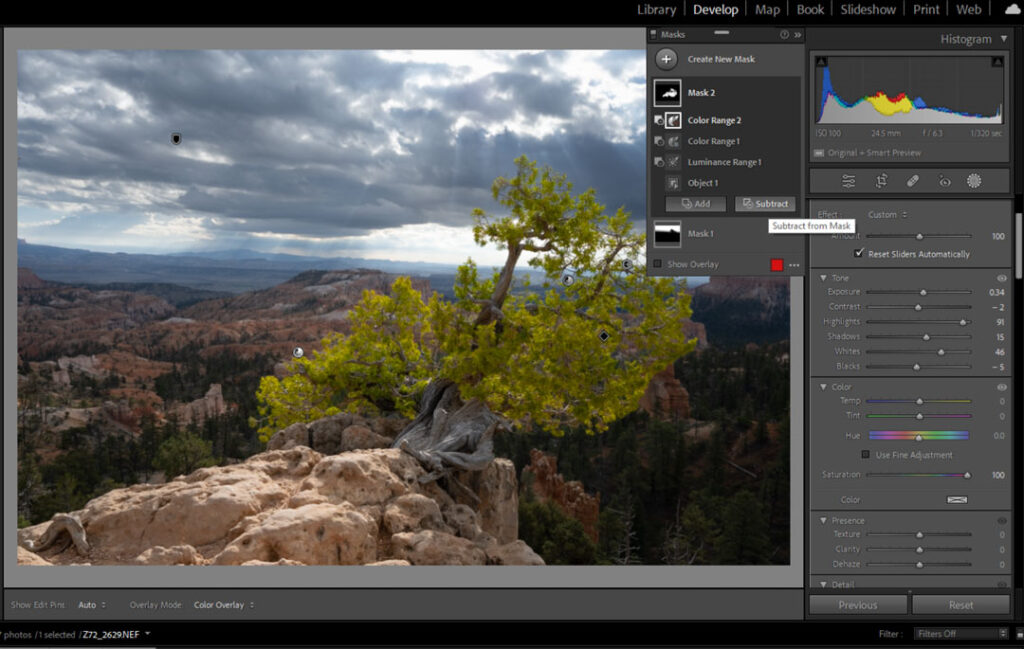Open mask overlay options three-dots menu

coord(794,264)
